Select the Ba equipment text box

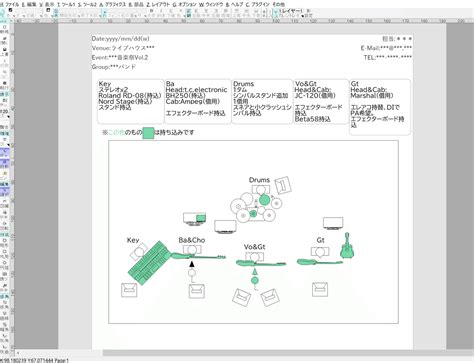198,101
